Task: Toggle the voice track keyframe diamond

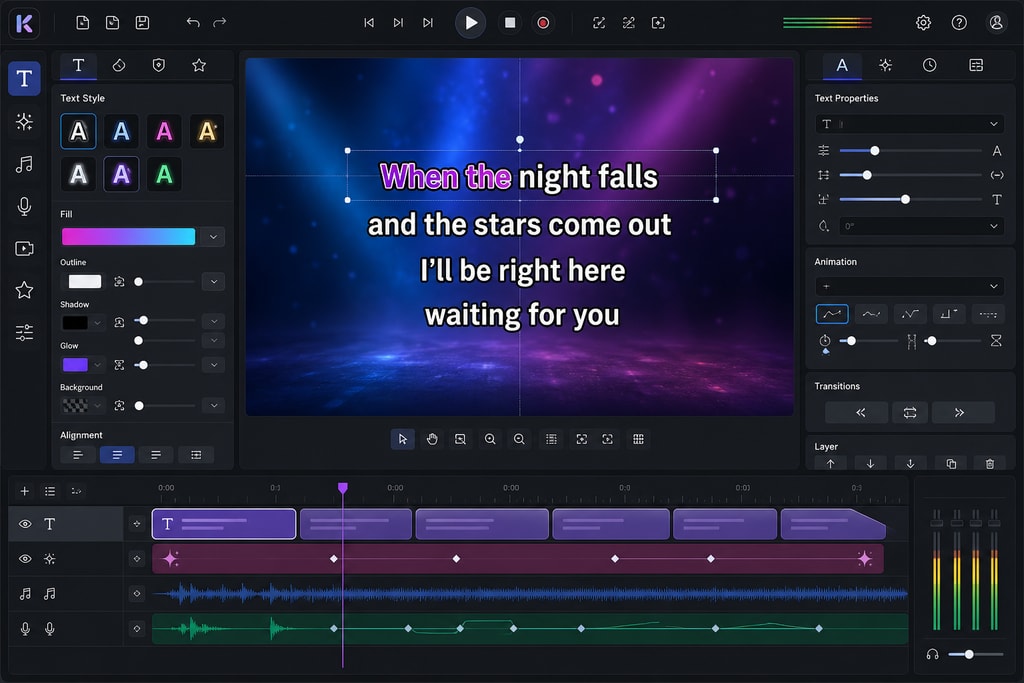Action: click(x=136, y=629)
